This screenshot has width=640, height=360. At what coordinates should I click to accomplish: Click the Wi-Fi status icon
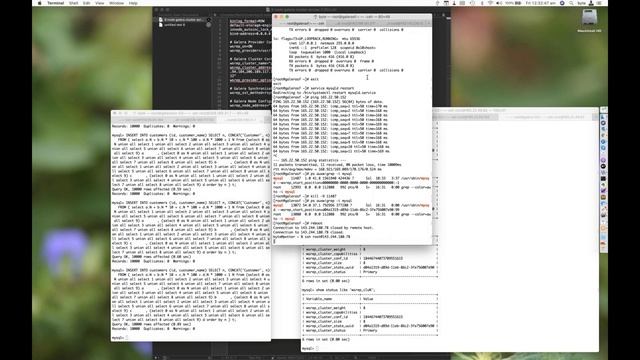pyautogui.click(x=490, y=3)
